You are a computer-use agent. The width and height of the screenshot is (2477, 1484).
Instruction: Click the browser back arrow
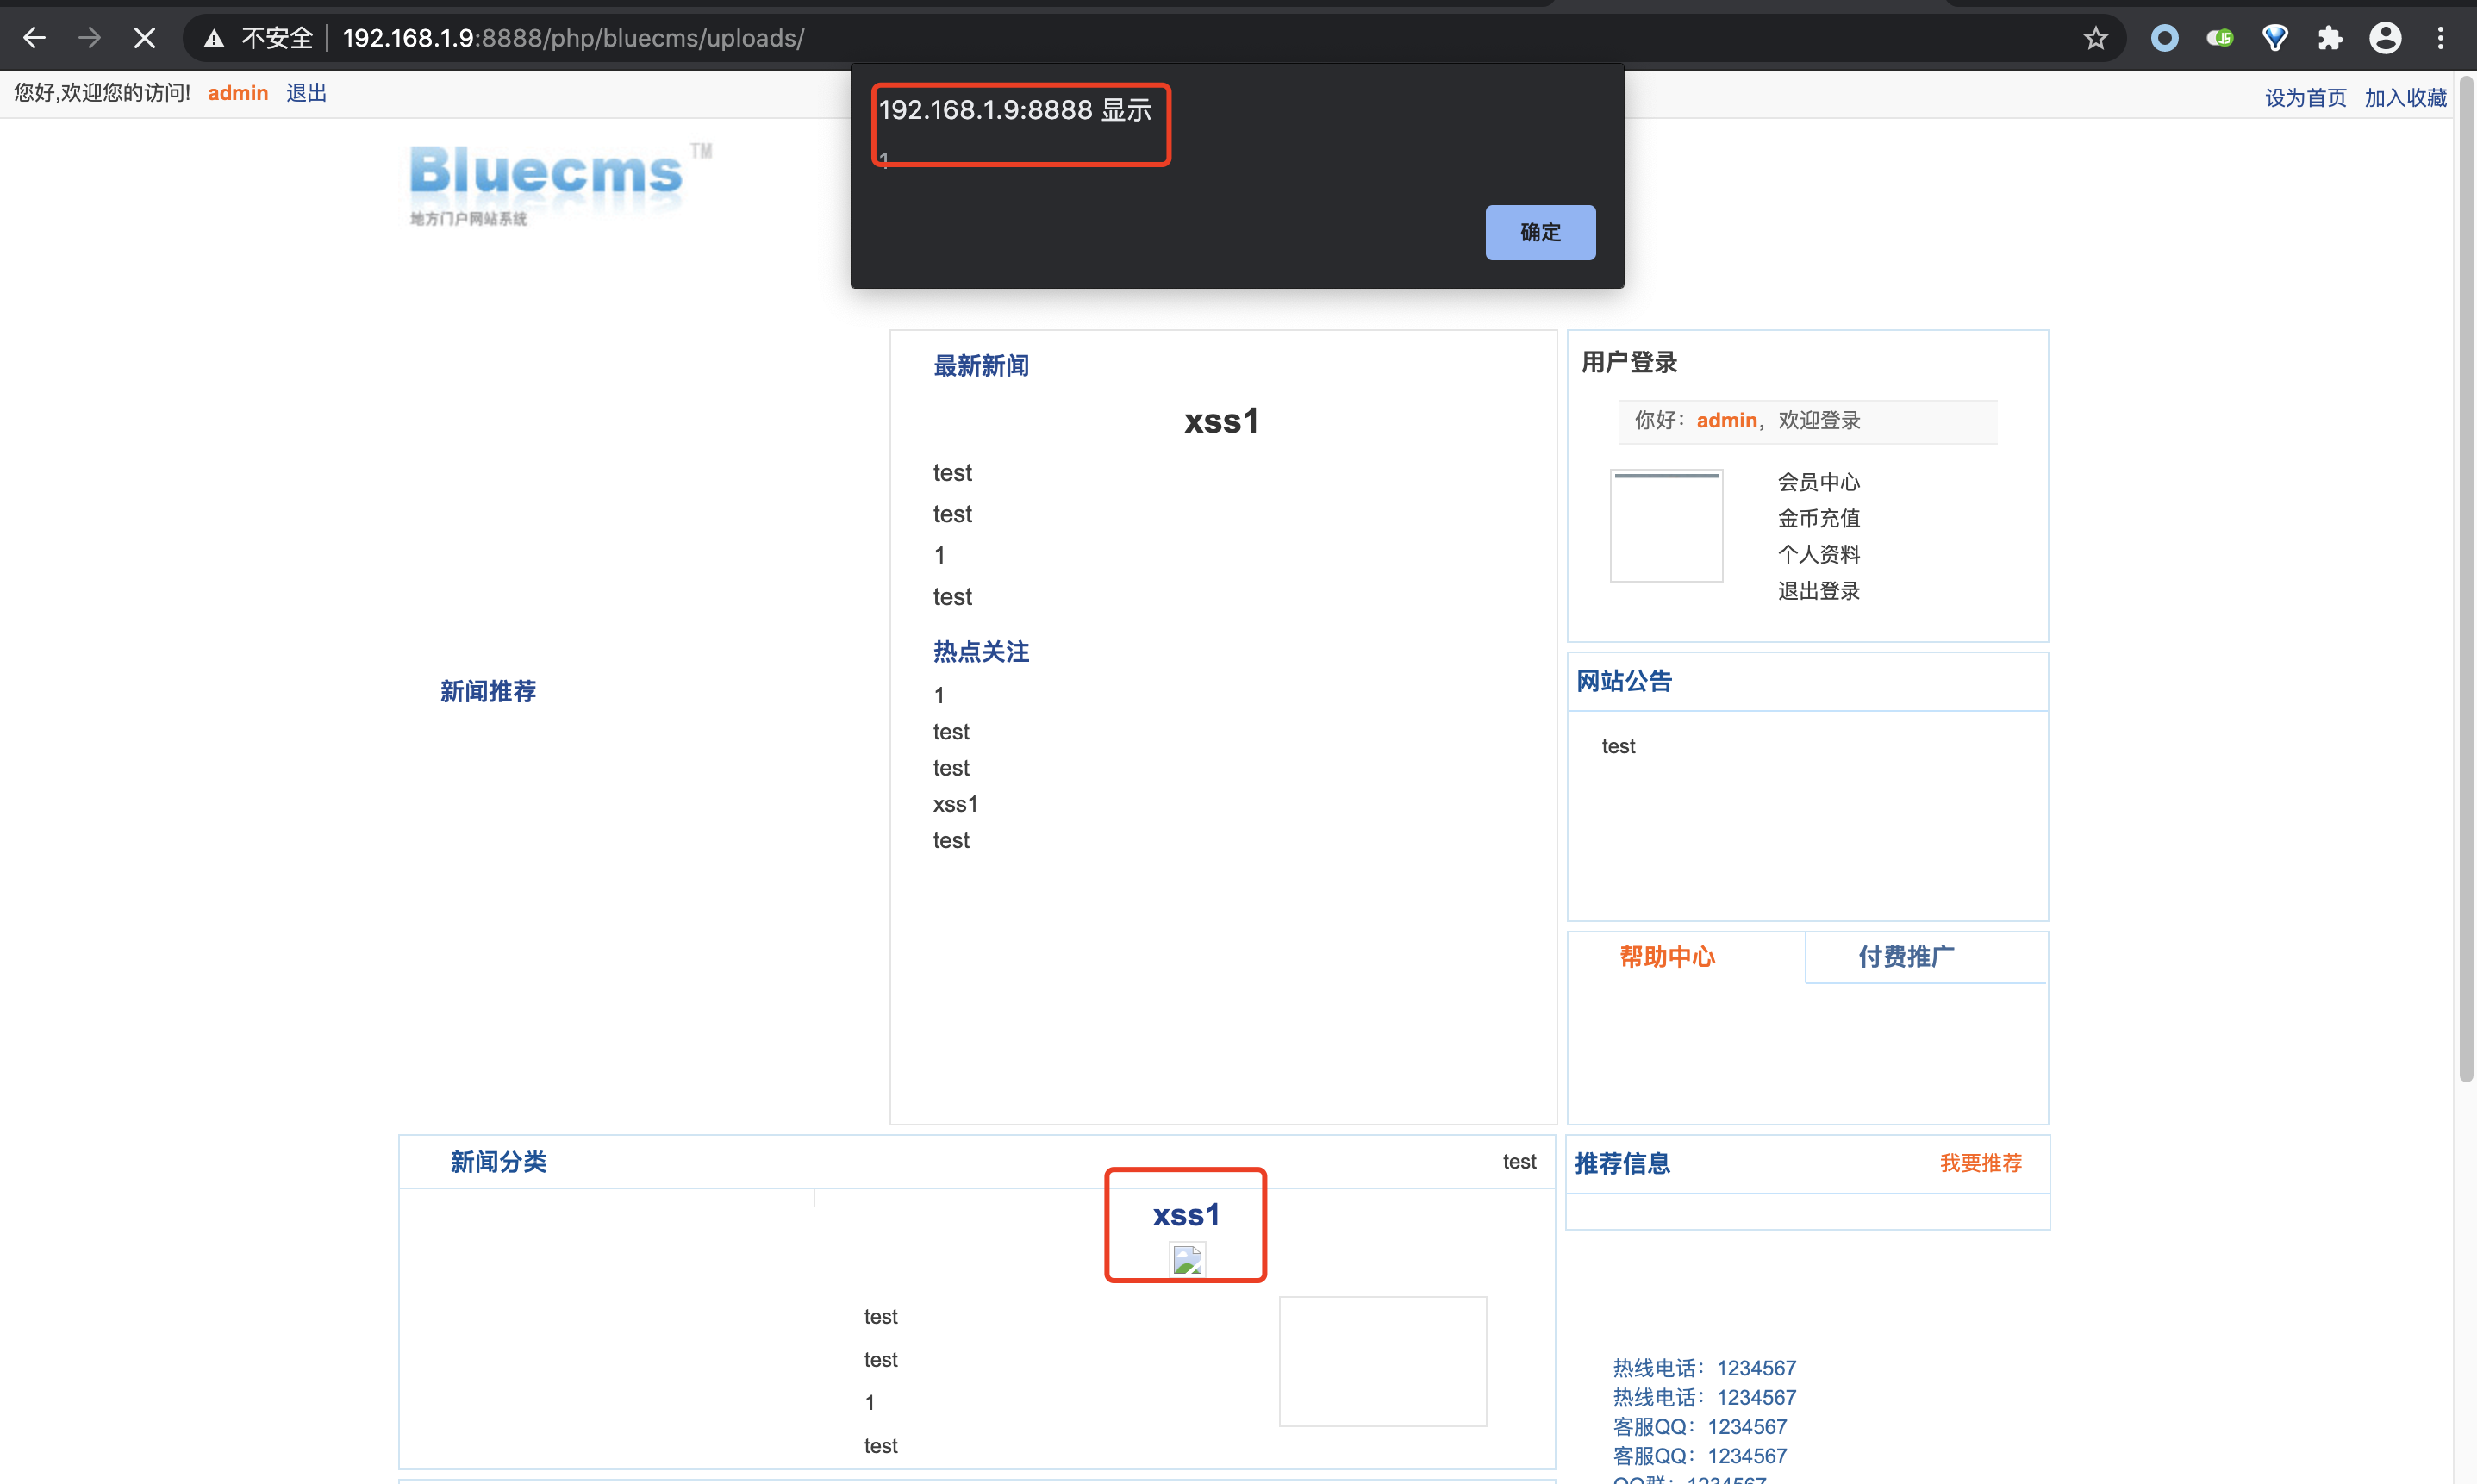[x=34, y=38]
